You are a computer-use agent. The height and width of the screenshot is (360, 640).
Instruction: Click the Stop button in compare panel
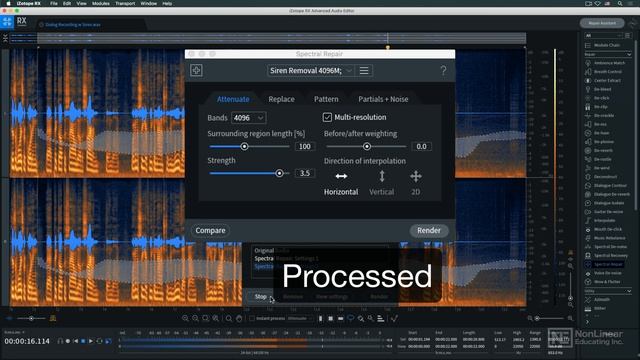[x=260, y=297]
